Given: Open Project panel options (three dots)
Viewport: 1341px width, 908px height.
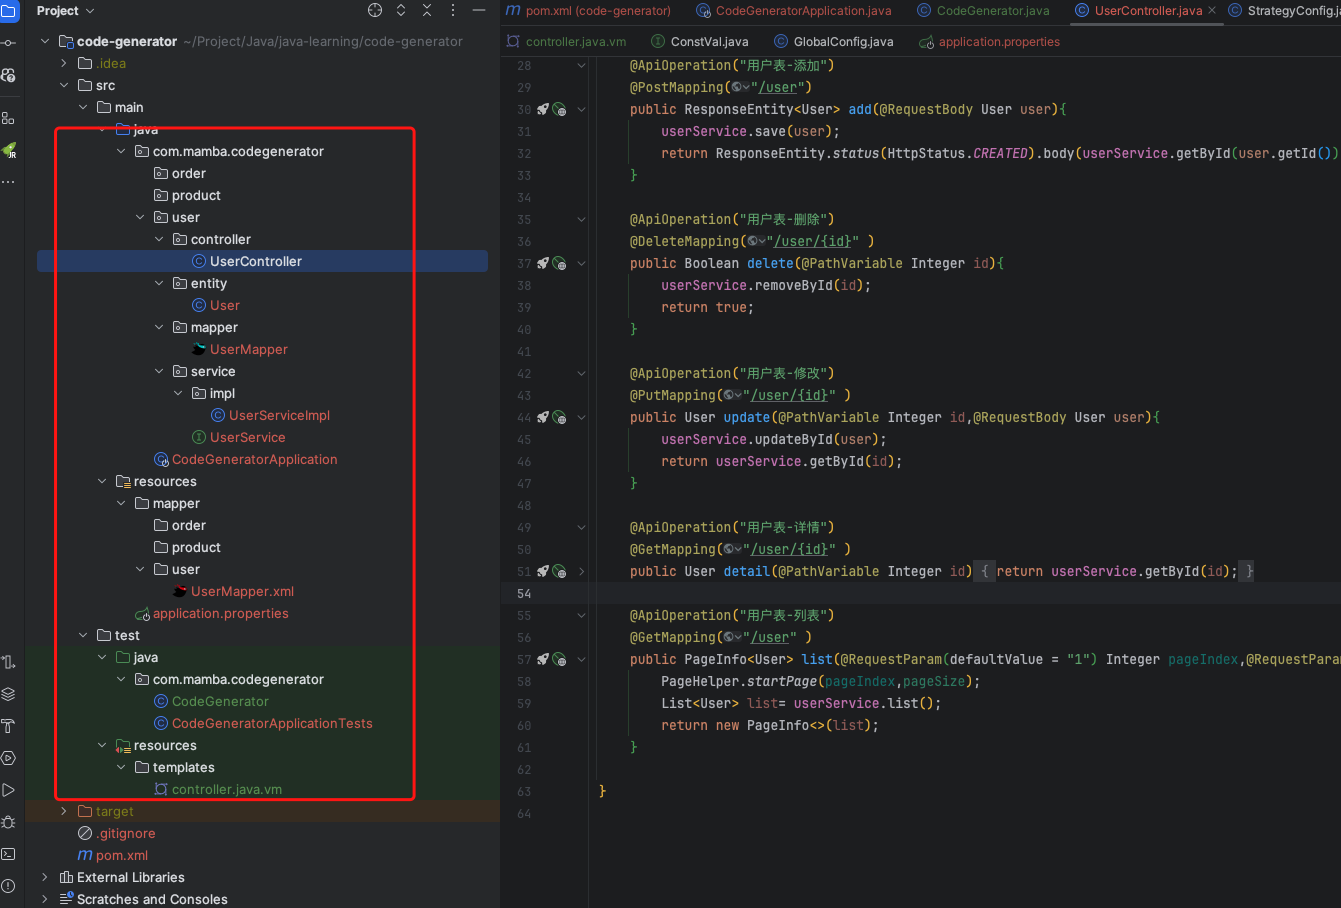Looking at the screenshot, I should click(x=453, y=10).
